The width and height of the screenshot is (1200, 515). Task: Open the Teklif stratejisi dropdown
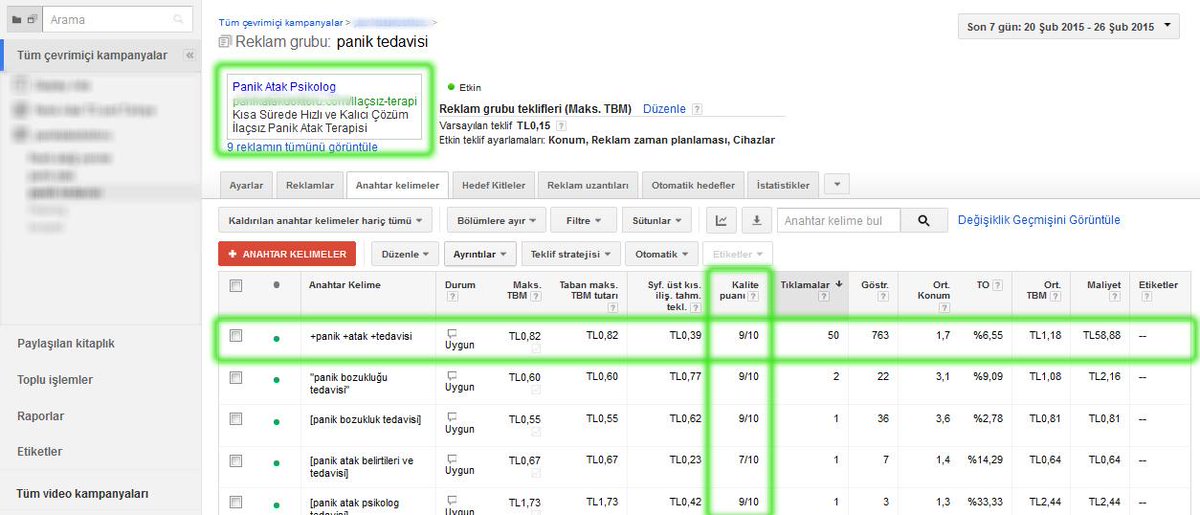[x=571, y=254]
